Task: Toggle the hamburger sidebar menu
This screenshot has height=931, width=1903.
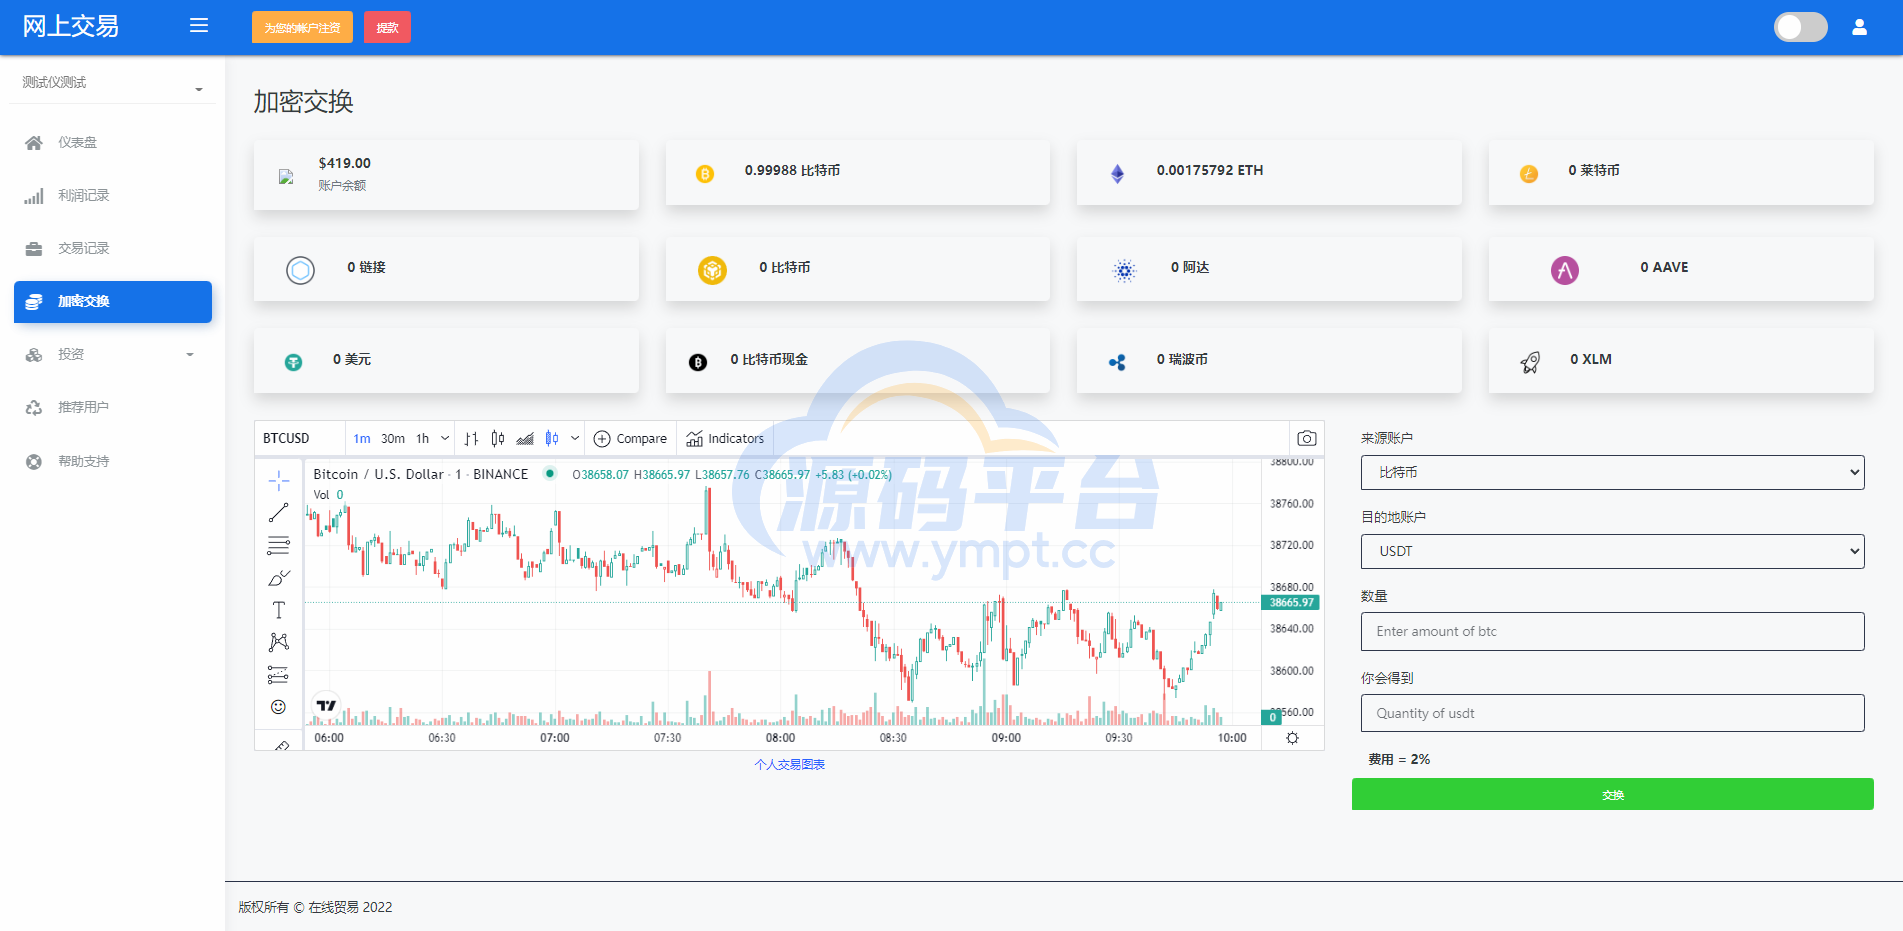Action: tap(199, 26)
